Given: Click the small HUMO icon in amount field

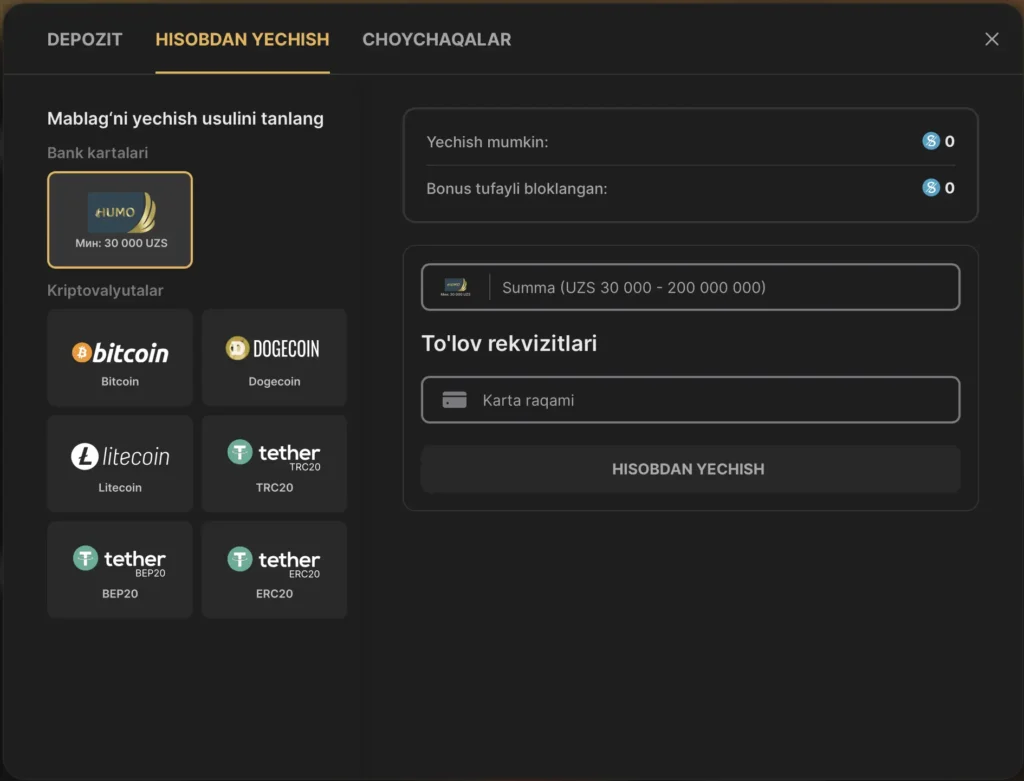Looking at the screenshot, I should click(455, 287).
